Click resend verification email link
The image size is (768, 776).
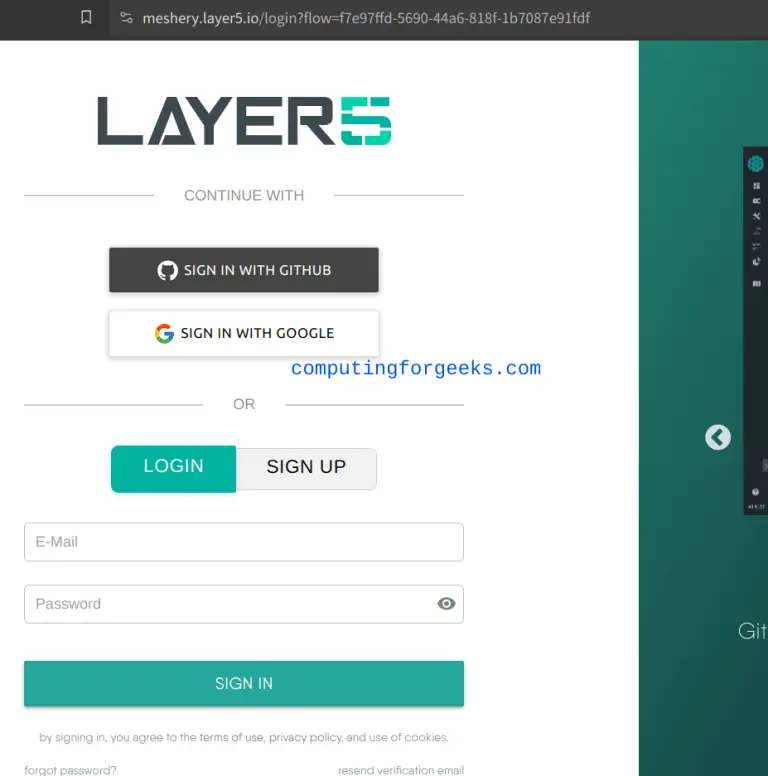click(x=400, y=770)
